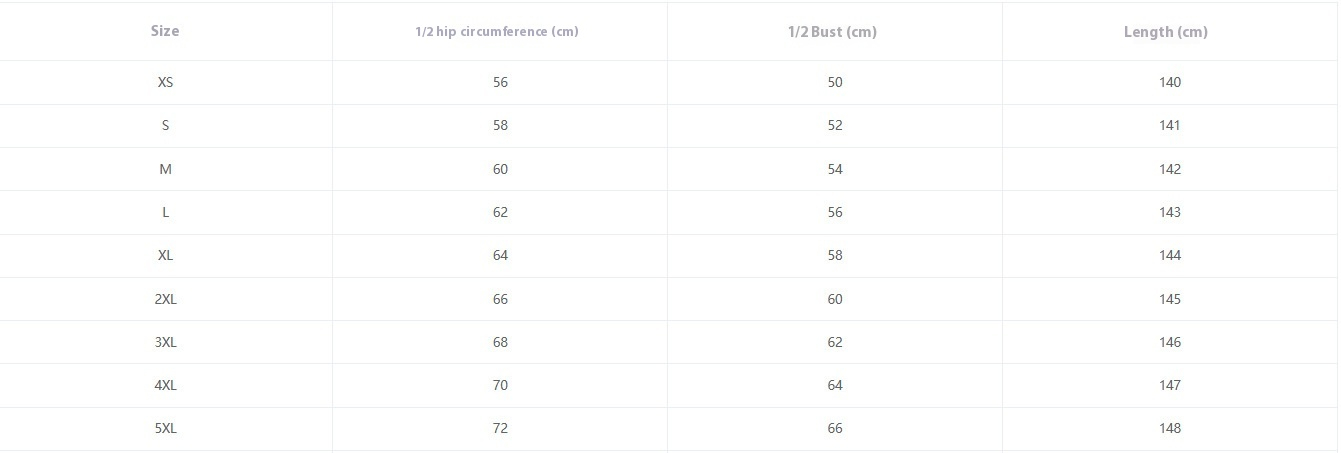Select the S size row label
The height and width of the screenshot is (453, 1341).
165,125
